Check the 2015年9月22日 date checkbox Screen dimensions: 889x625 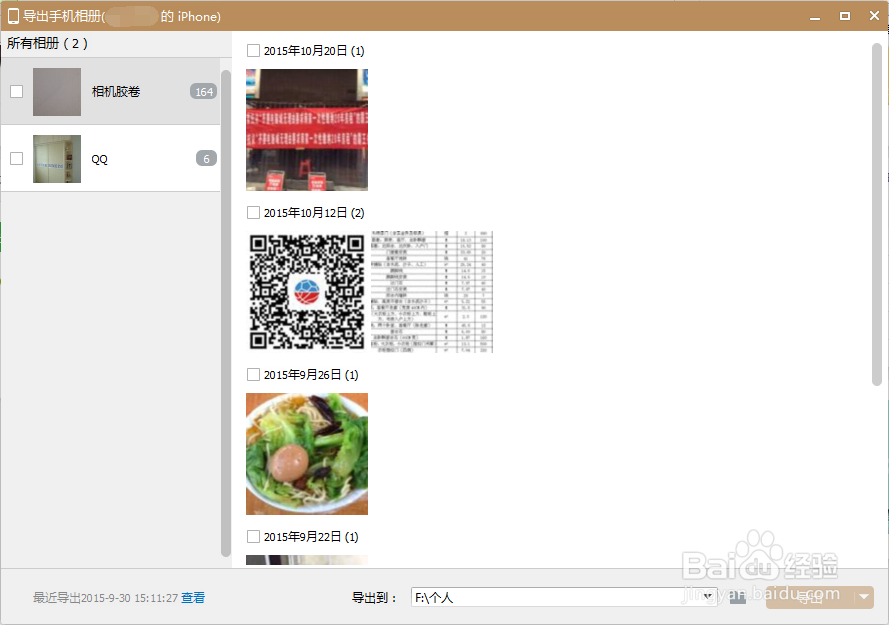click(x=253, y=536)
